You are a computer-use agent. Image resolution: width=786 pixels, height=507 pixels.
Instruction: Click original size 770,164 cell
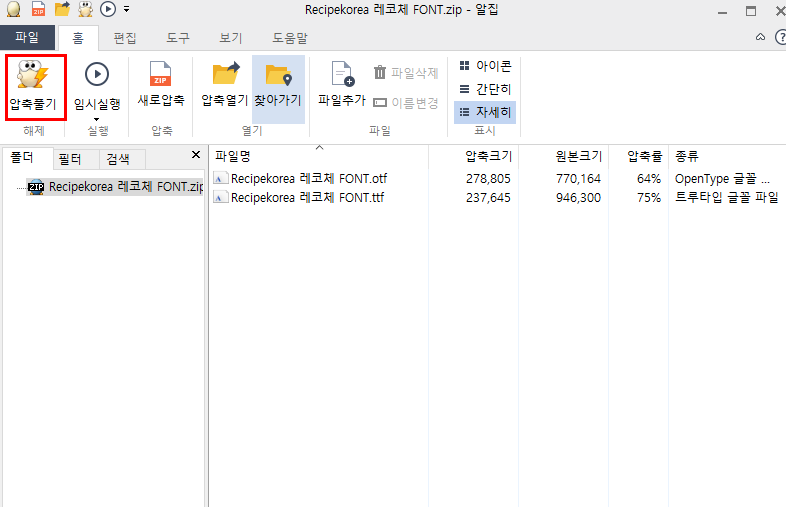coord(578,179)
